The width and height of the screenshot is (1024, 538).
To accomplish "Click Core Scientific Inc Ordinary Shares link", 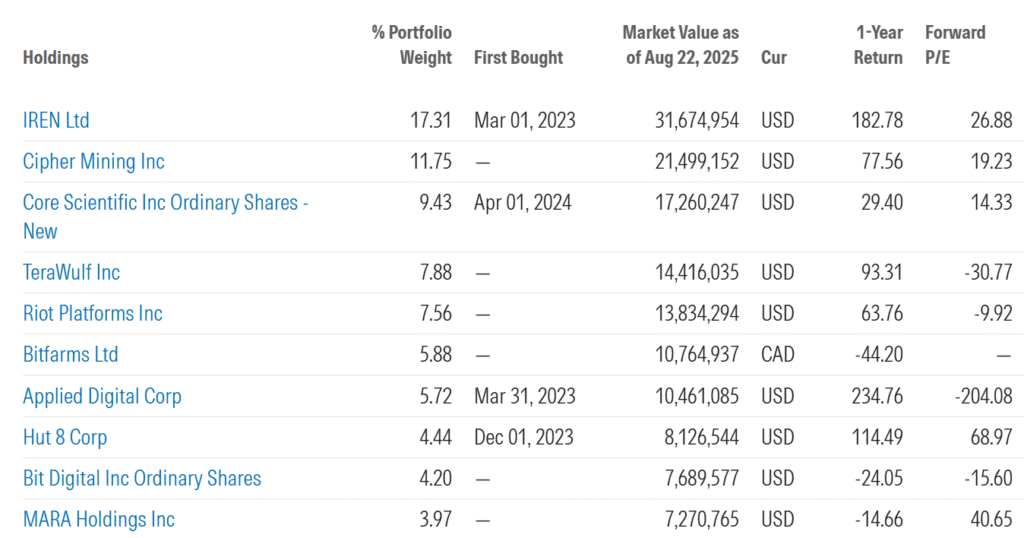I will click(165, 203).
